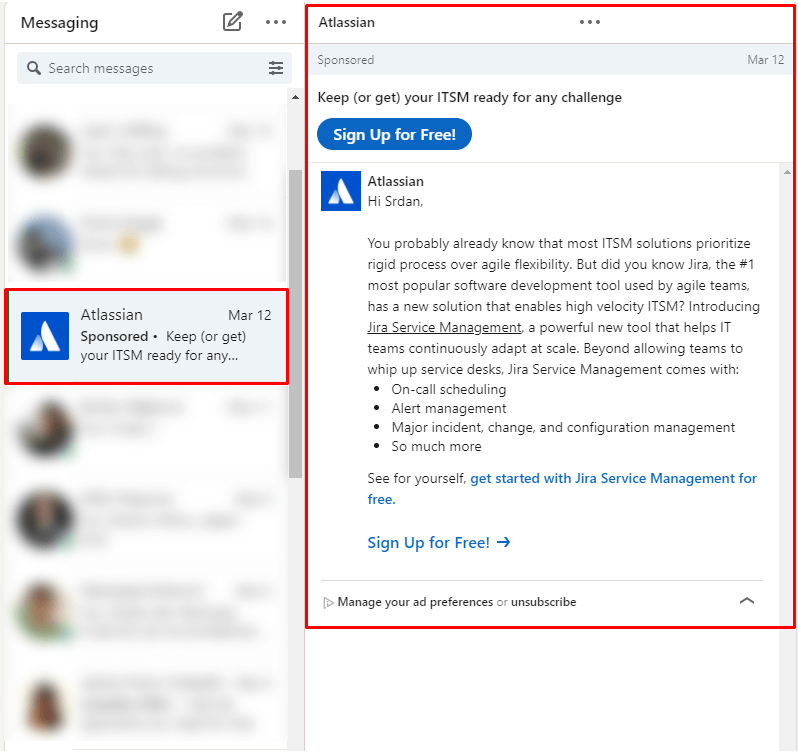Click the search magnifier icon
798x756 pixels.
pyautogui.click(x=34, y=68)
